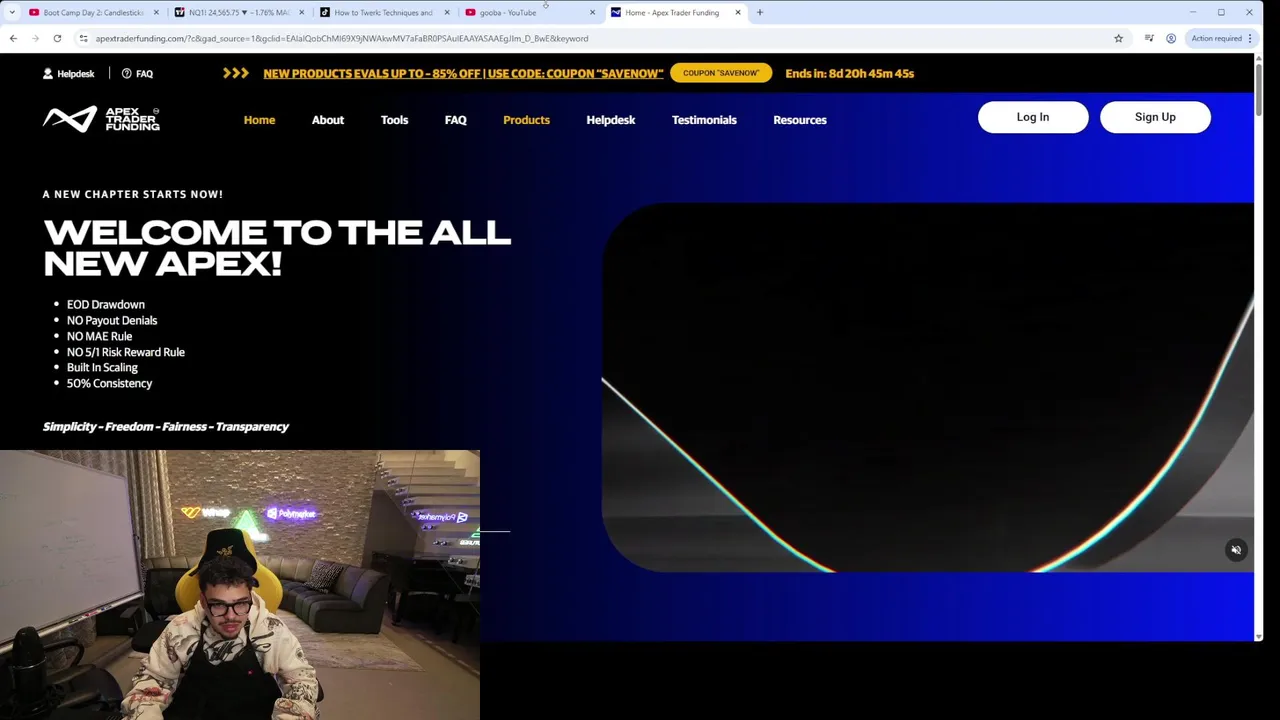Close the gooba YouTube tab
The image size is (1280, 720).
pyautogui.click(x=592, y=12)
